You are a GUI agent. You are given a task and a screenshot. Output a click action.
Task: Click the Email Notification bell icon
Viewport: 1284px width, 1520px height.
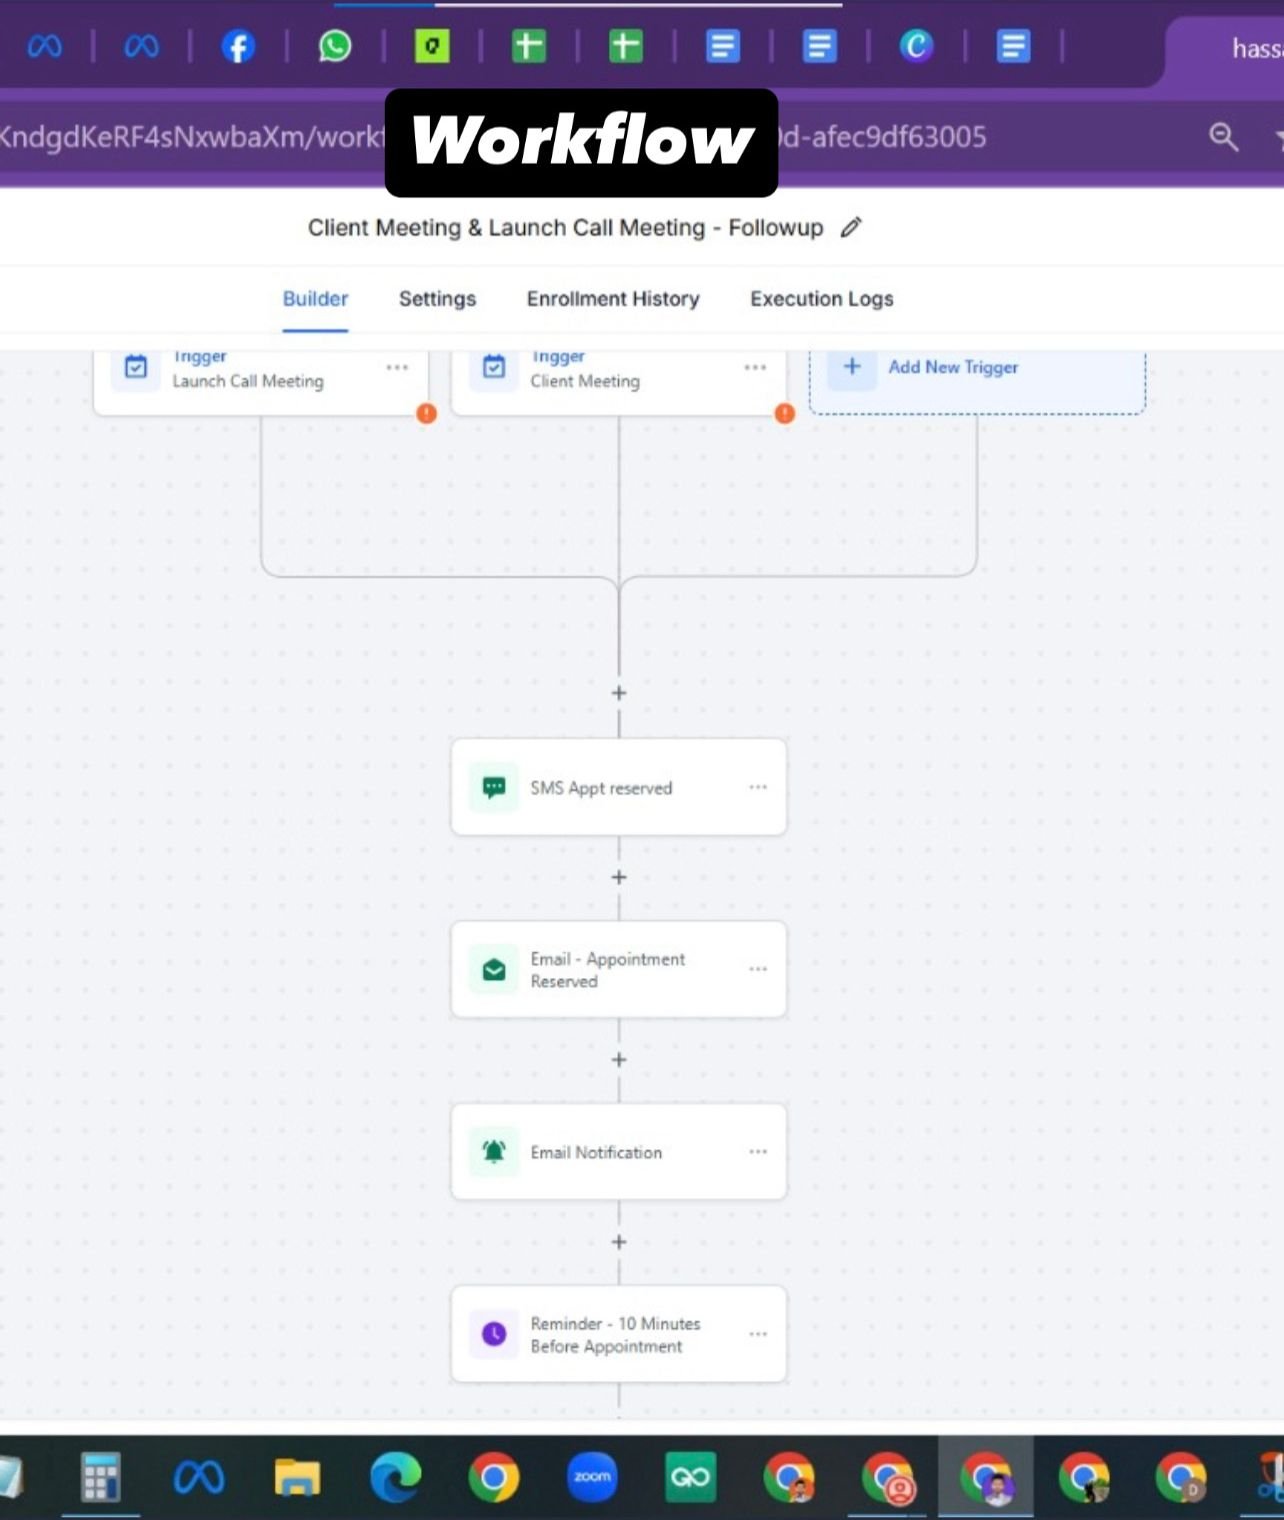point(494,1152)
